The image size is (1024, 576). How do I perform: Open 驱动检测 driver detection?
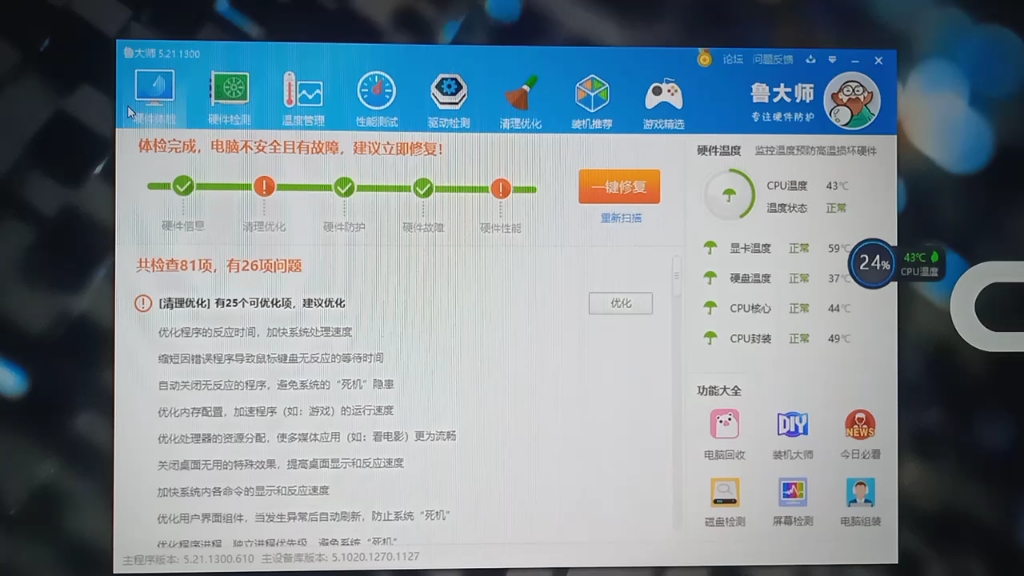[448, 95]
